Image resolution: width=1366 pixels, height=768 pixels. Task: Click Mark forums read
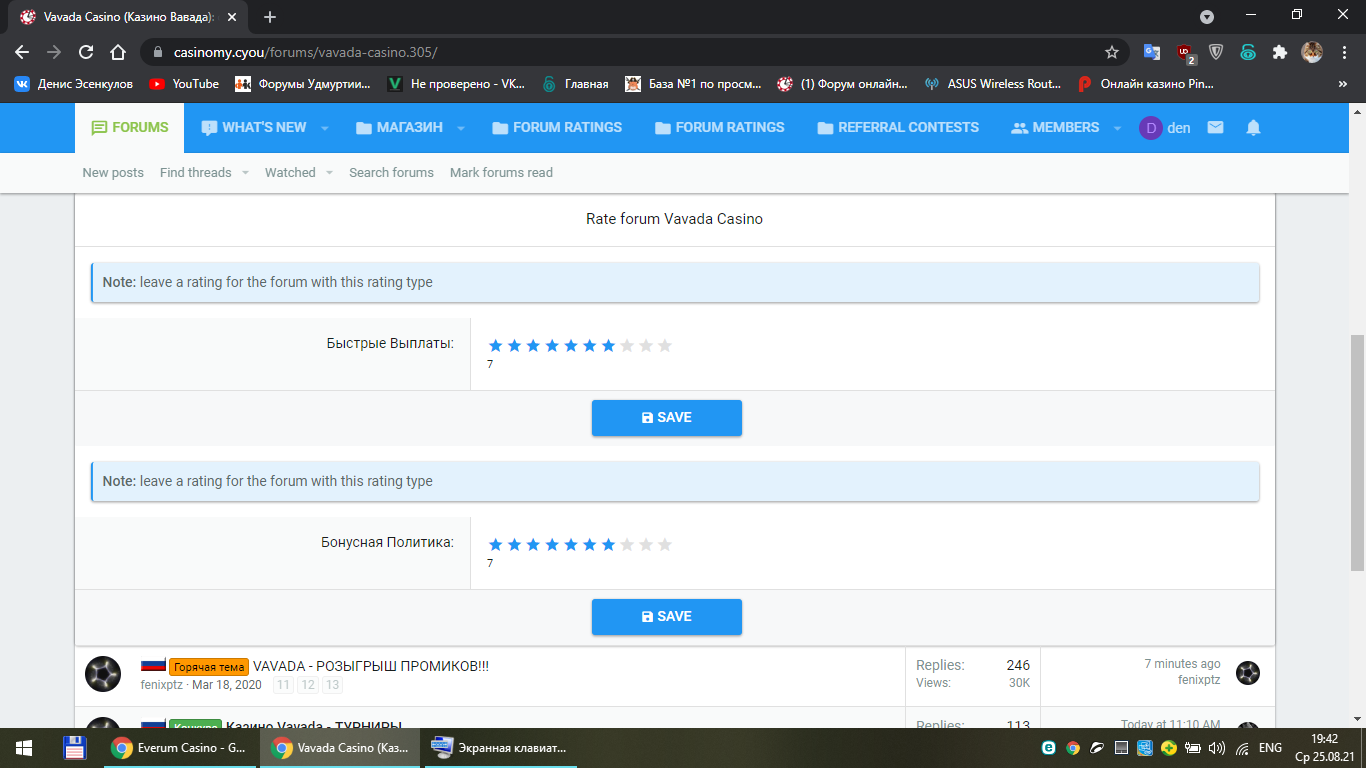pyautogui.click(x=501, y=172)
